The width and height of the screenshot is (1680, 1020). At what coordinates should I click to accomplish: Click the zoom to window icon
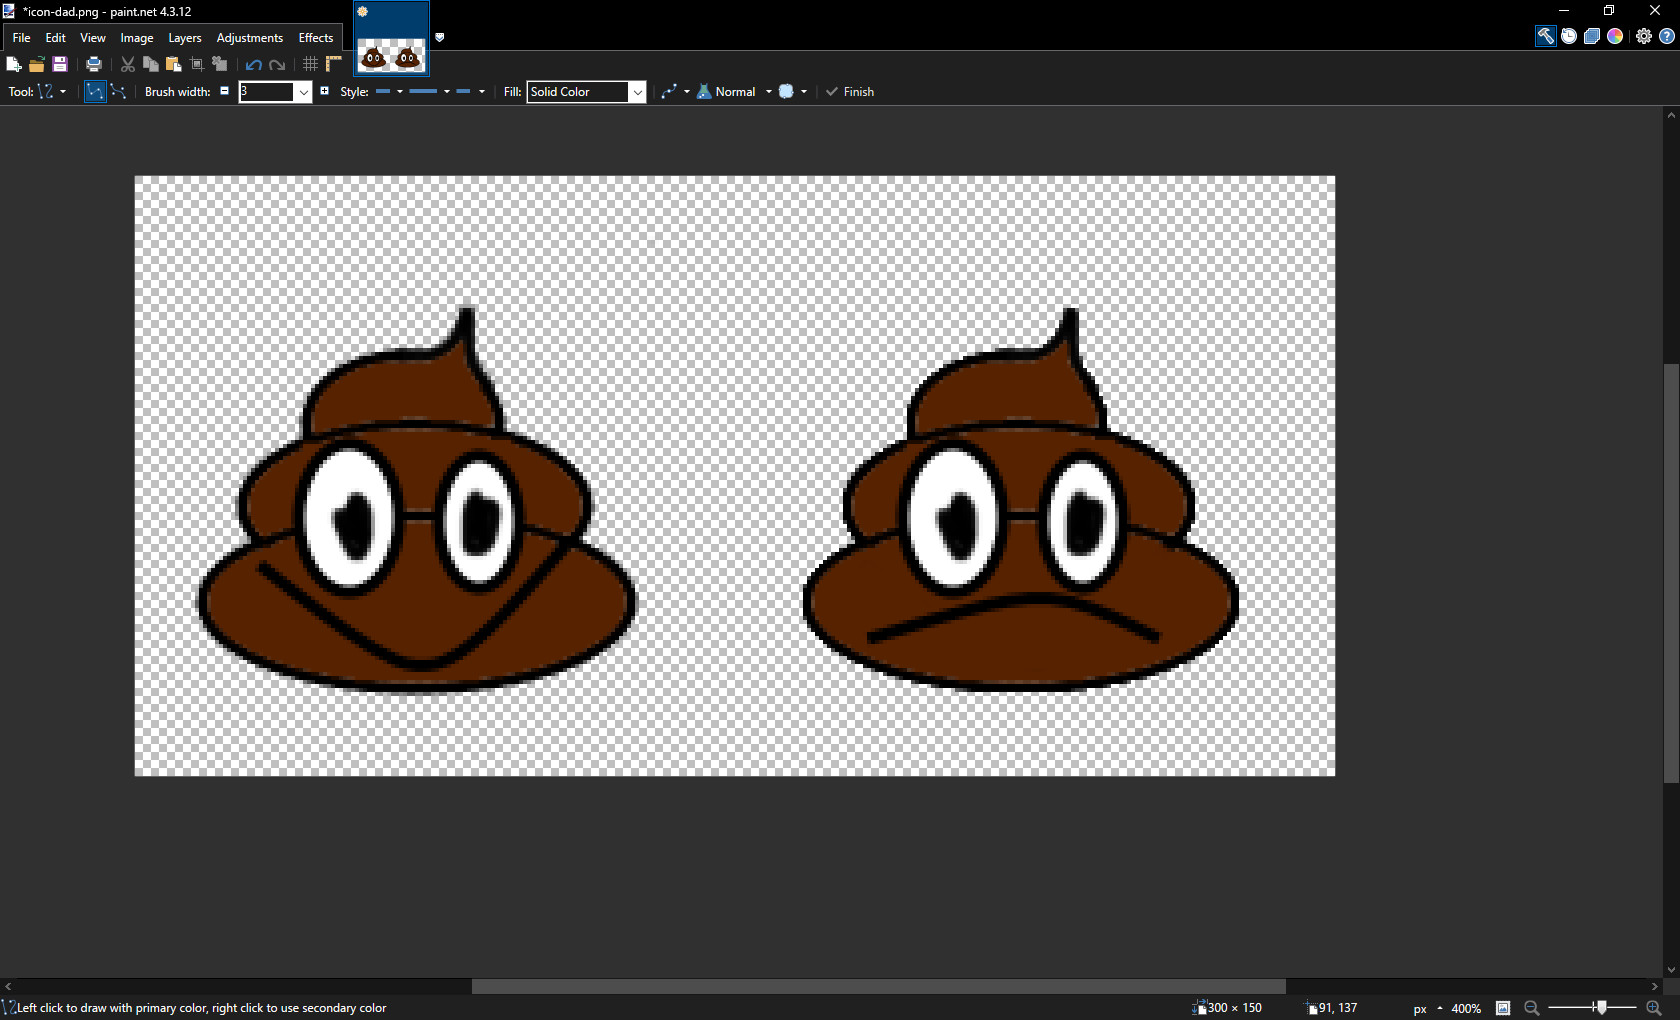point(1503,1008)
